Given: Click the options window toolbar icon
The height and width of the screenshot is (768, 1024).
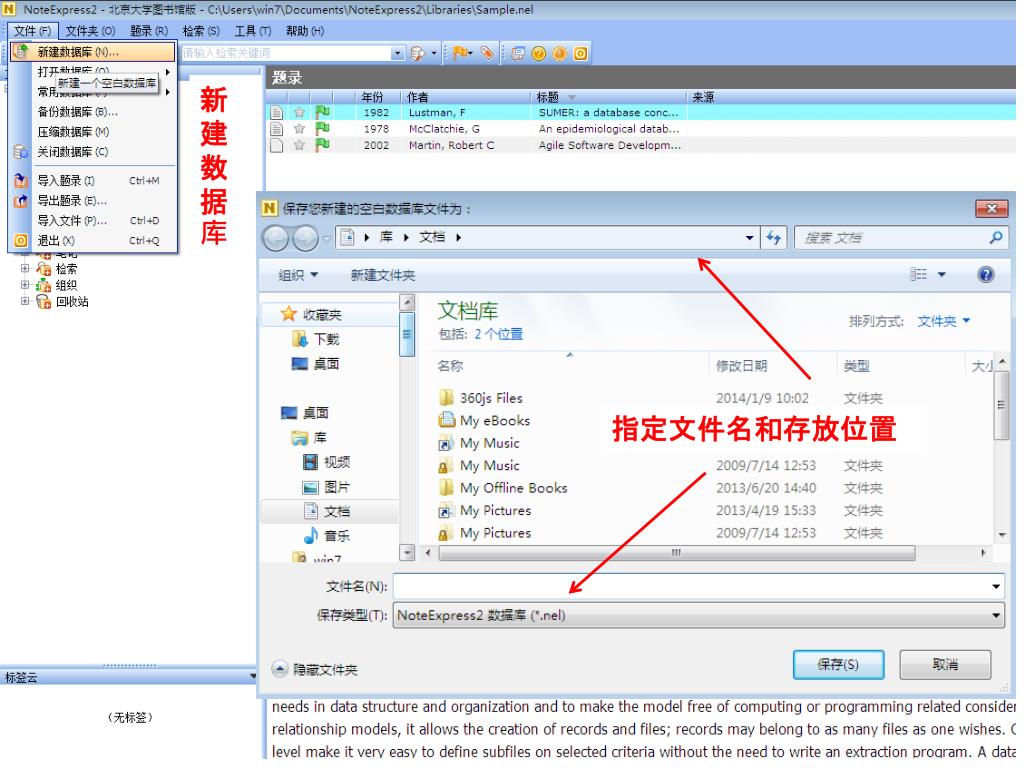Looking at the screenshot, I should pos(518,54).
